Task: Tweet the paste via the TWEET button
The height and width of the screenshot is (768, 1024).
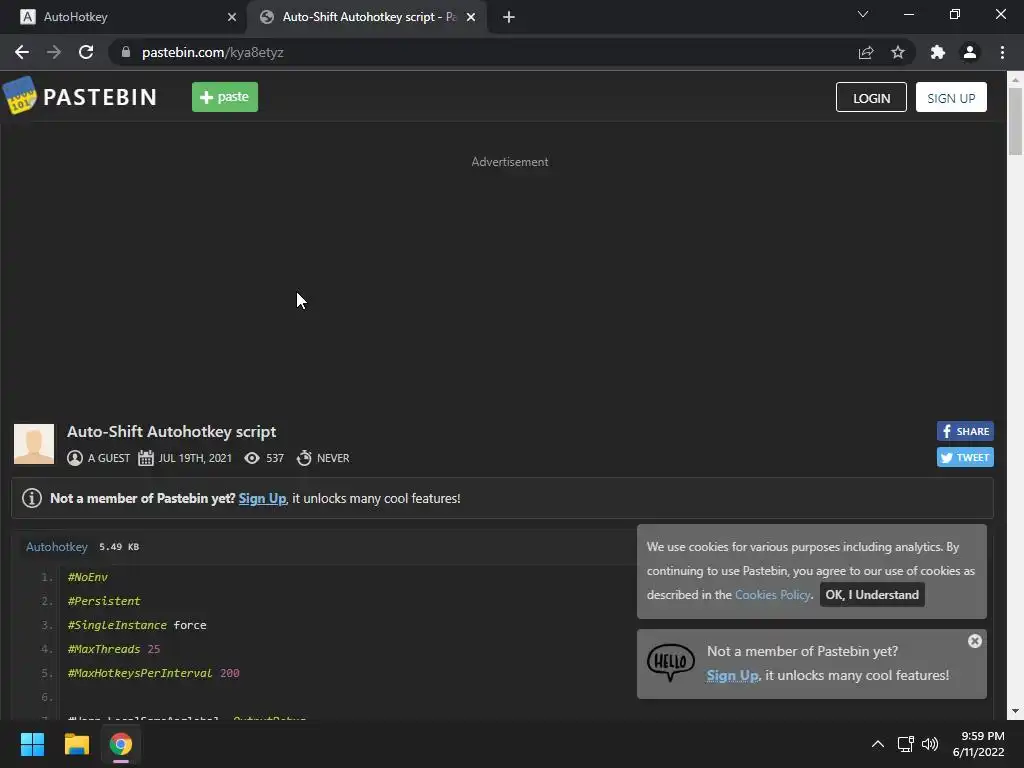Action: point(965,457)
